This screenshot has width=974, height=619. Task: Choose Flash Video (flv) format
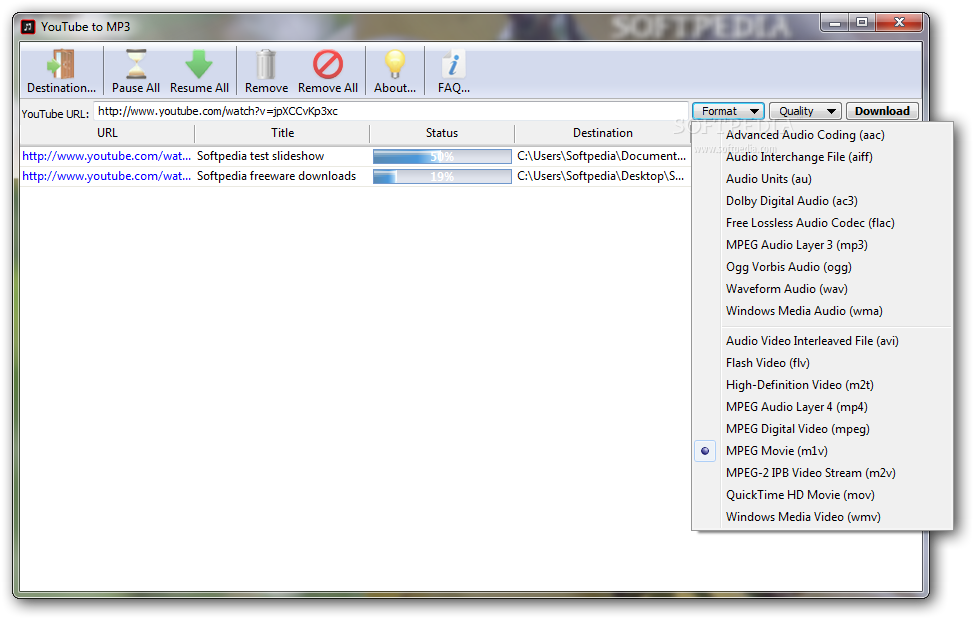click(x=768, y=363)
